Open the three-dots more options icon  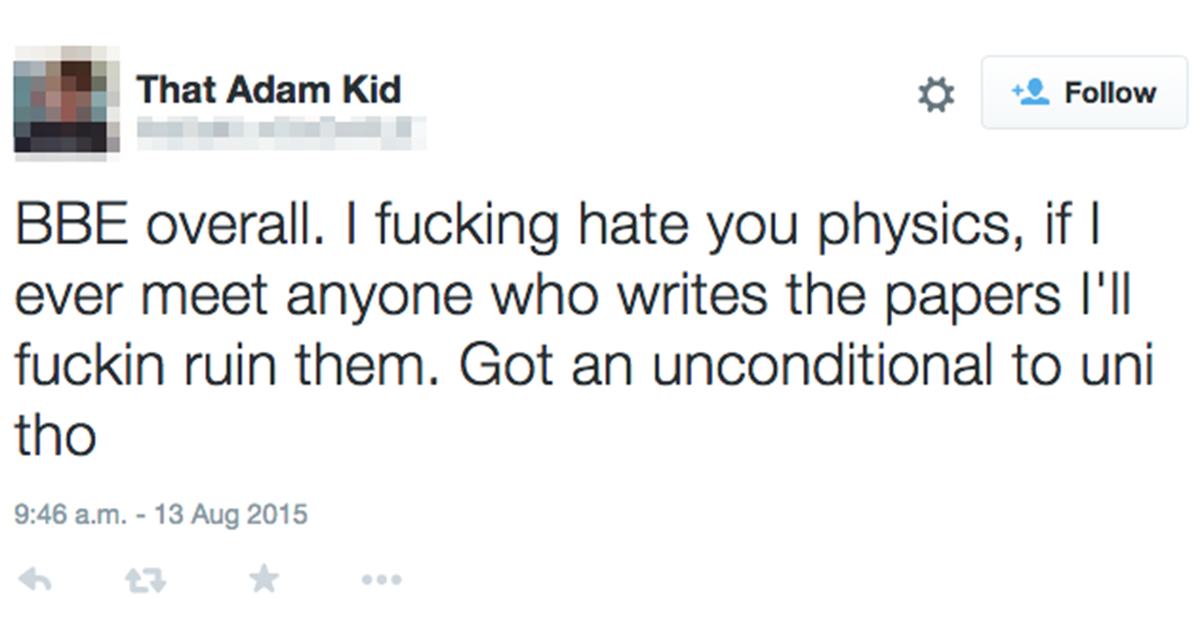point(381,579)
